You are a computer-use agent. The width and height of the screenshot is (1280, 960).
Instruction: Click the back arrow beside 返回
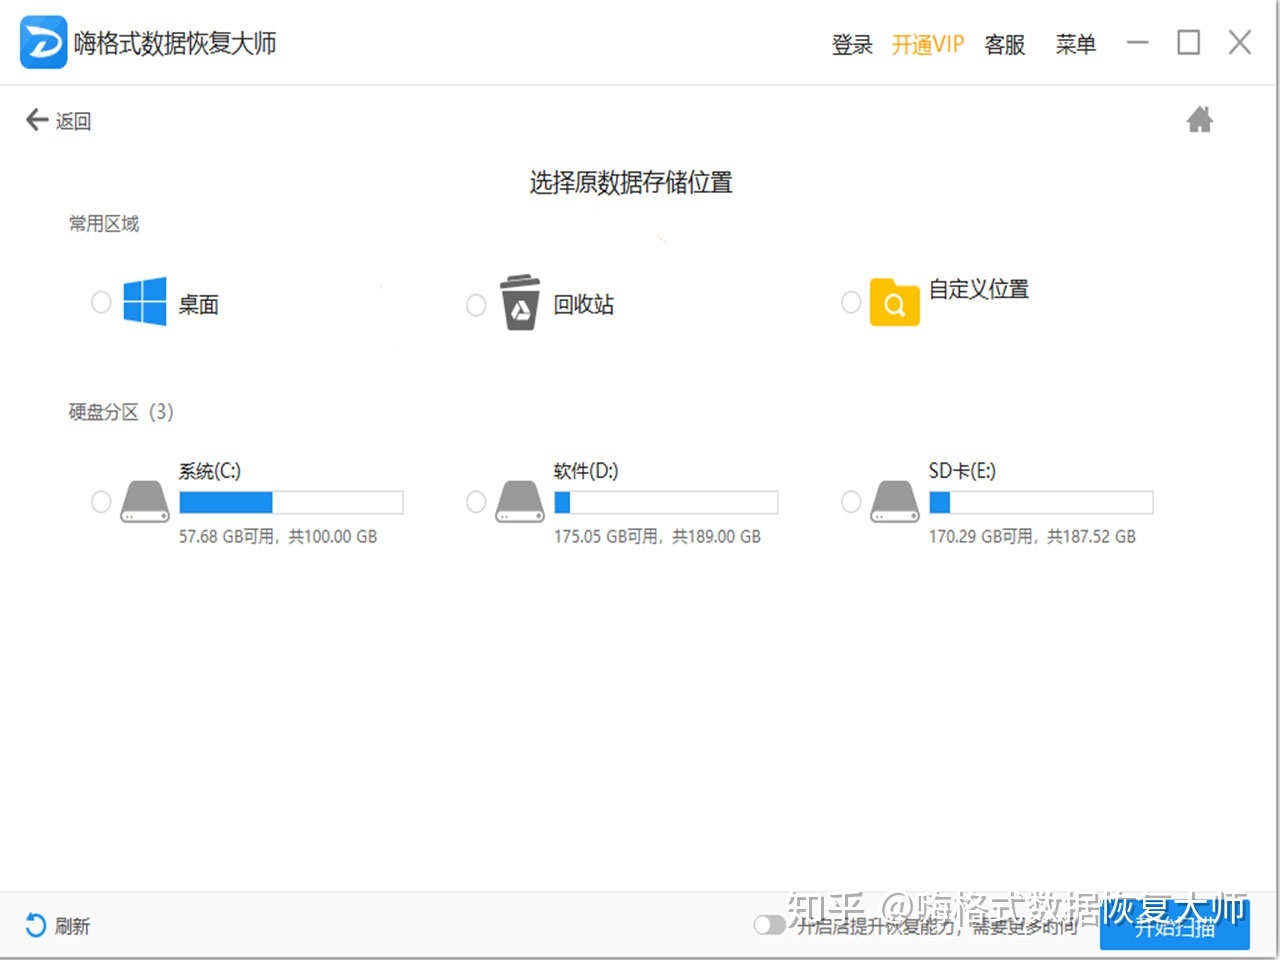pos(36,119)
